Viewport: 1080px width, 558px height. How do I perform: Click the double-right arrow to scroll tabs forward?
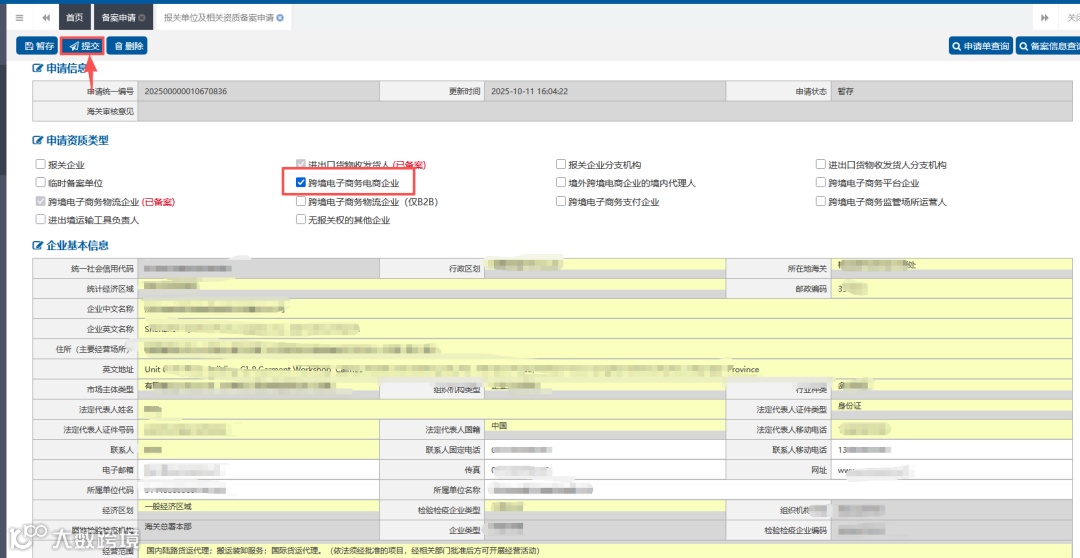(x=1044, y=17)
